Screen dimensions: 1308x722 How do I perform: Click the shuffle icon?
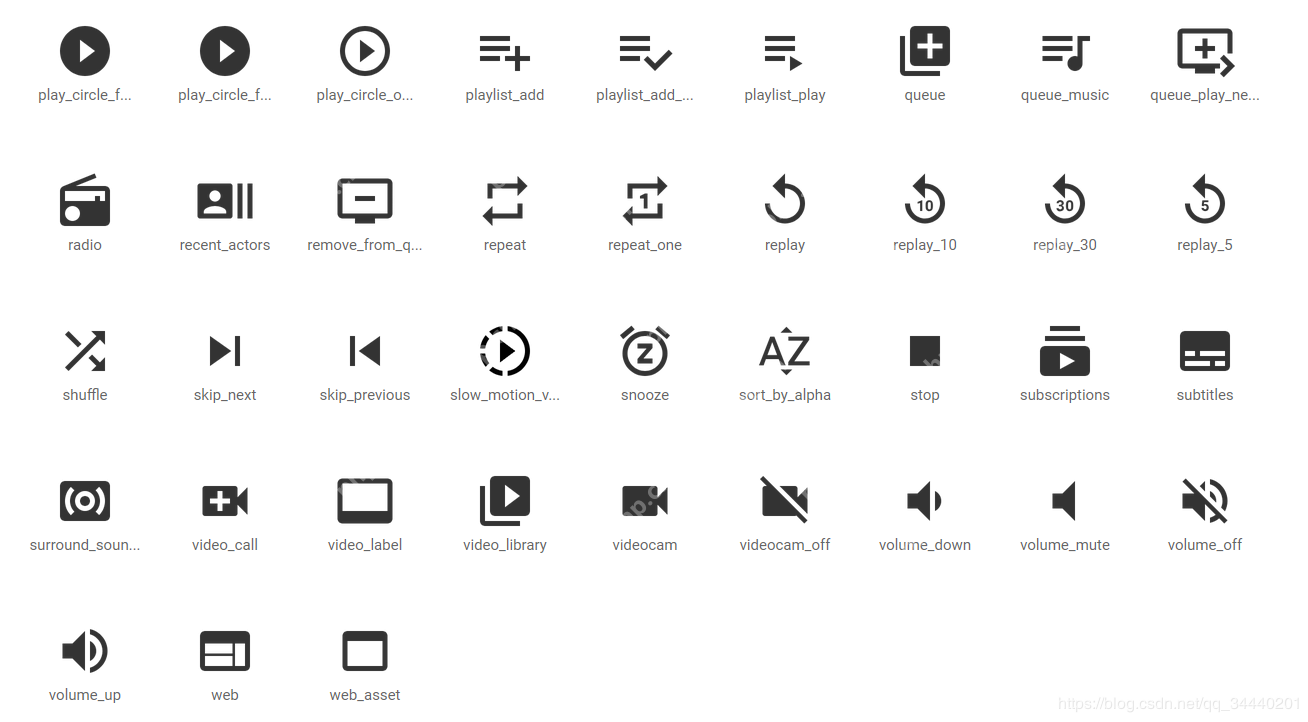85,351
